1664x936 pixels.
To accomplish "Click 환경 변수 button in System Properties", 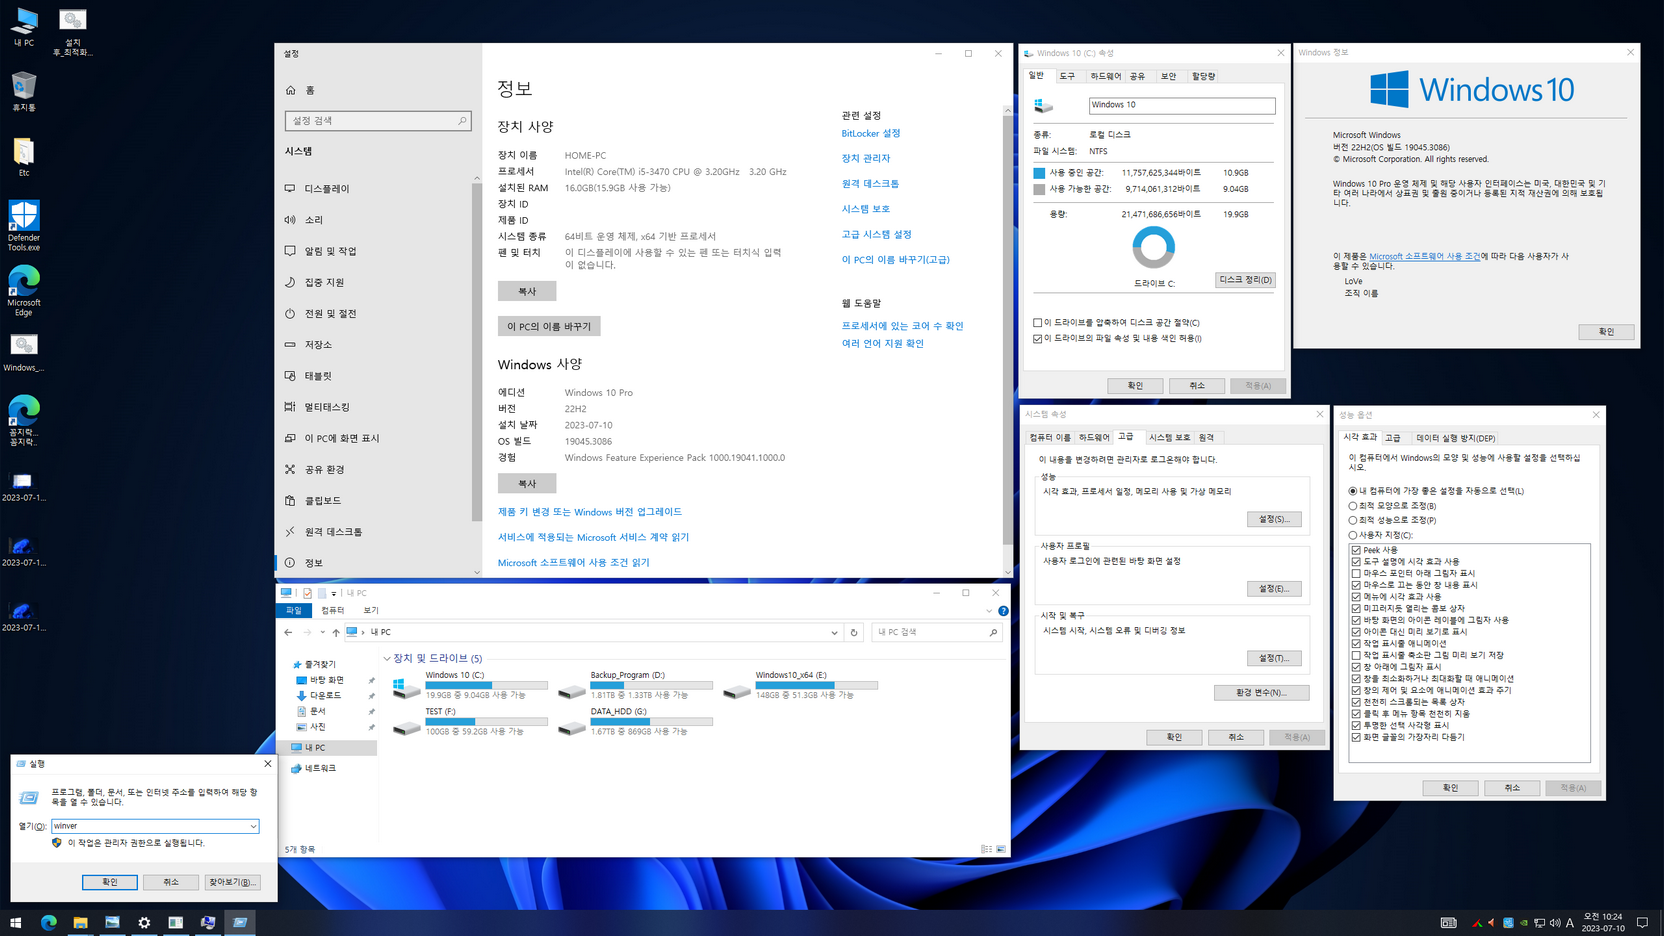I will pos(1261,692).
